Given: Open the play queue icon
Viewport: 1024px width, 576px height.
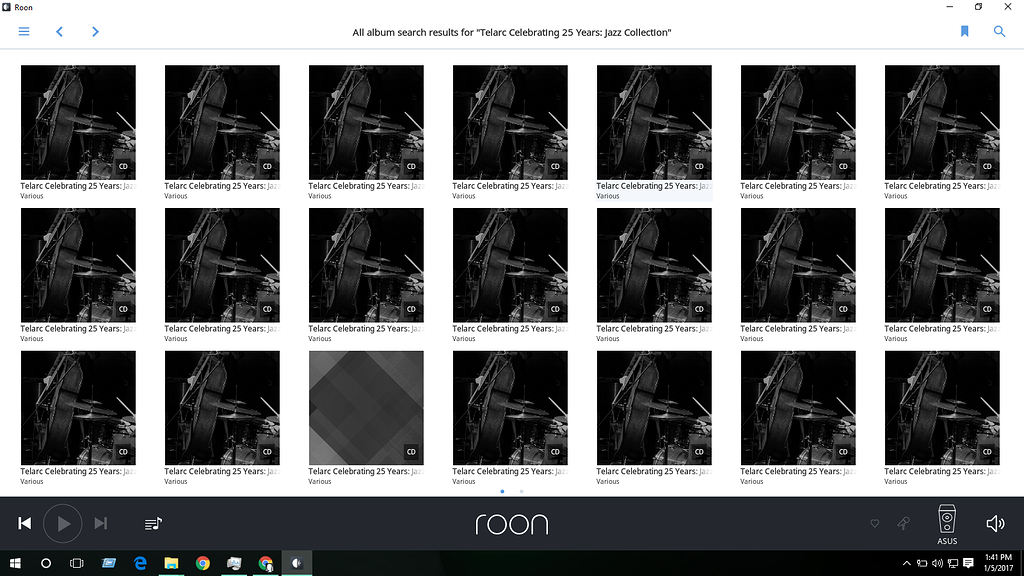Looking at the screenshot, I should click(152, 523).
